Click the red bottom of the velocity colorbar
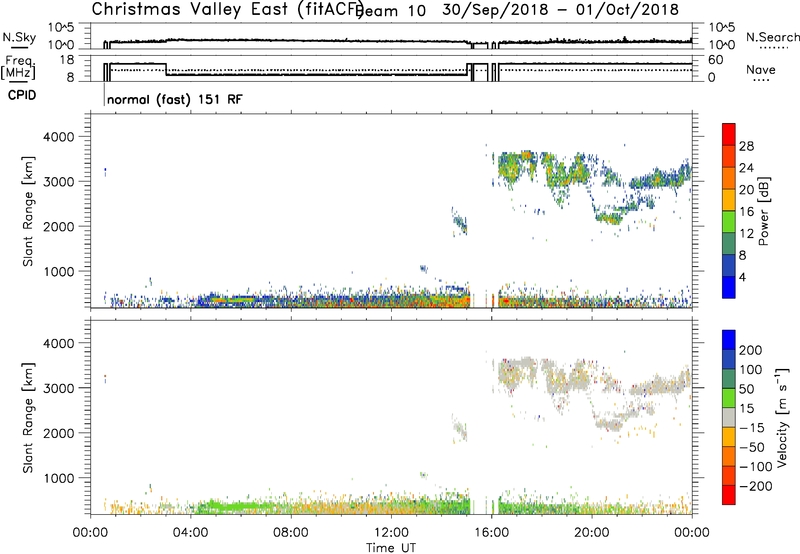 729,495
